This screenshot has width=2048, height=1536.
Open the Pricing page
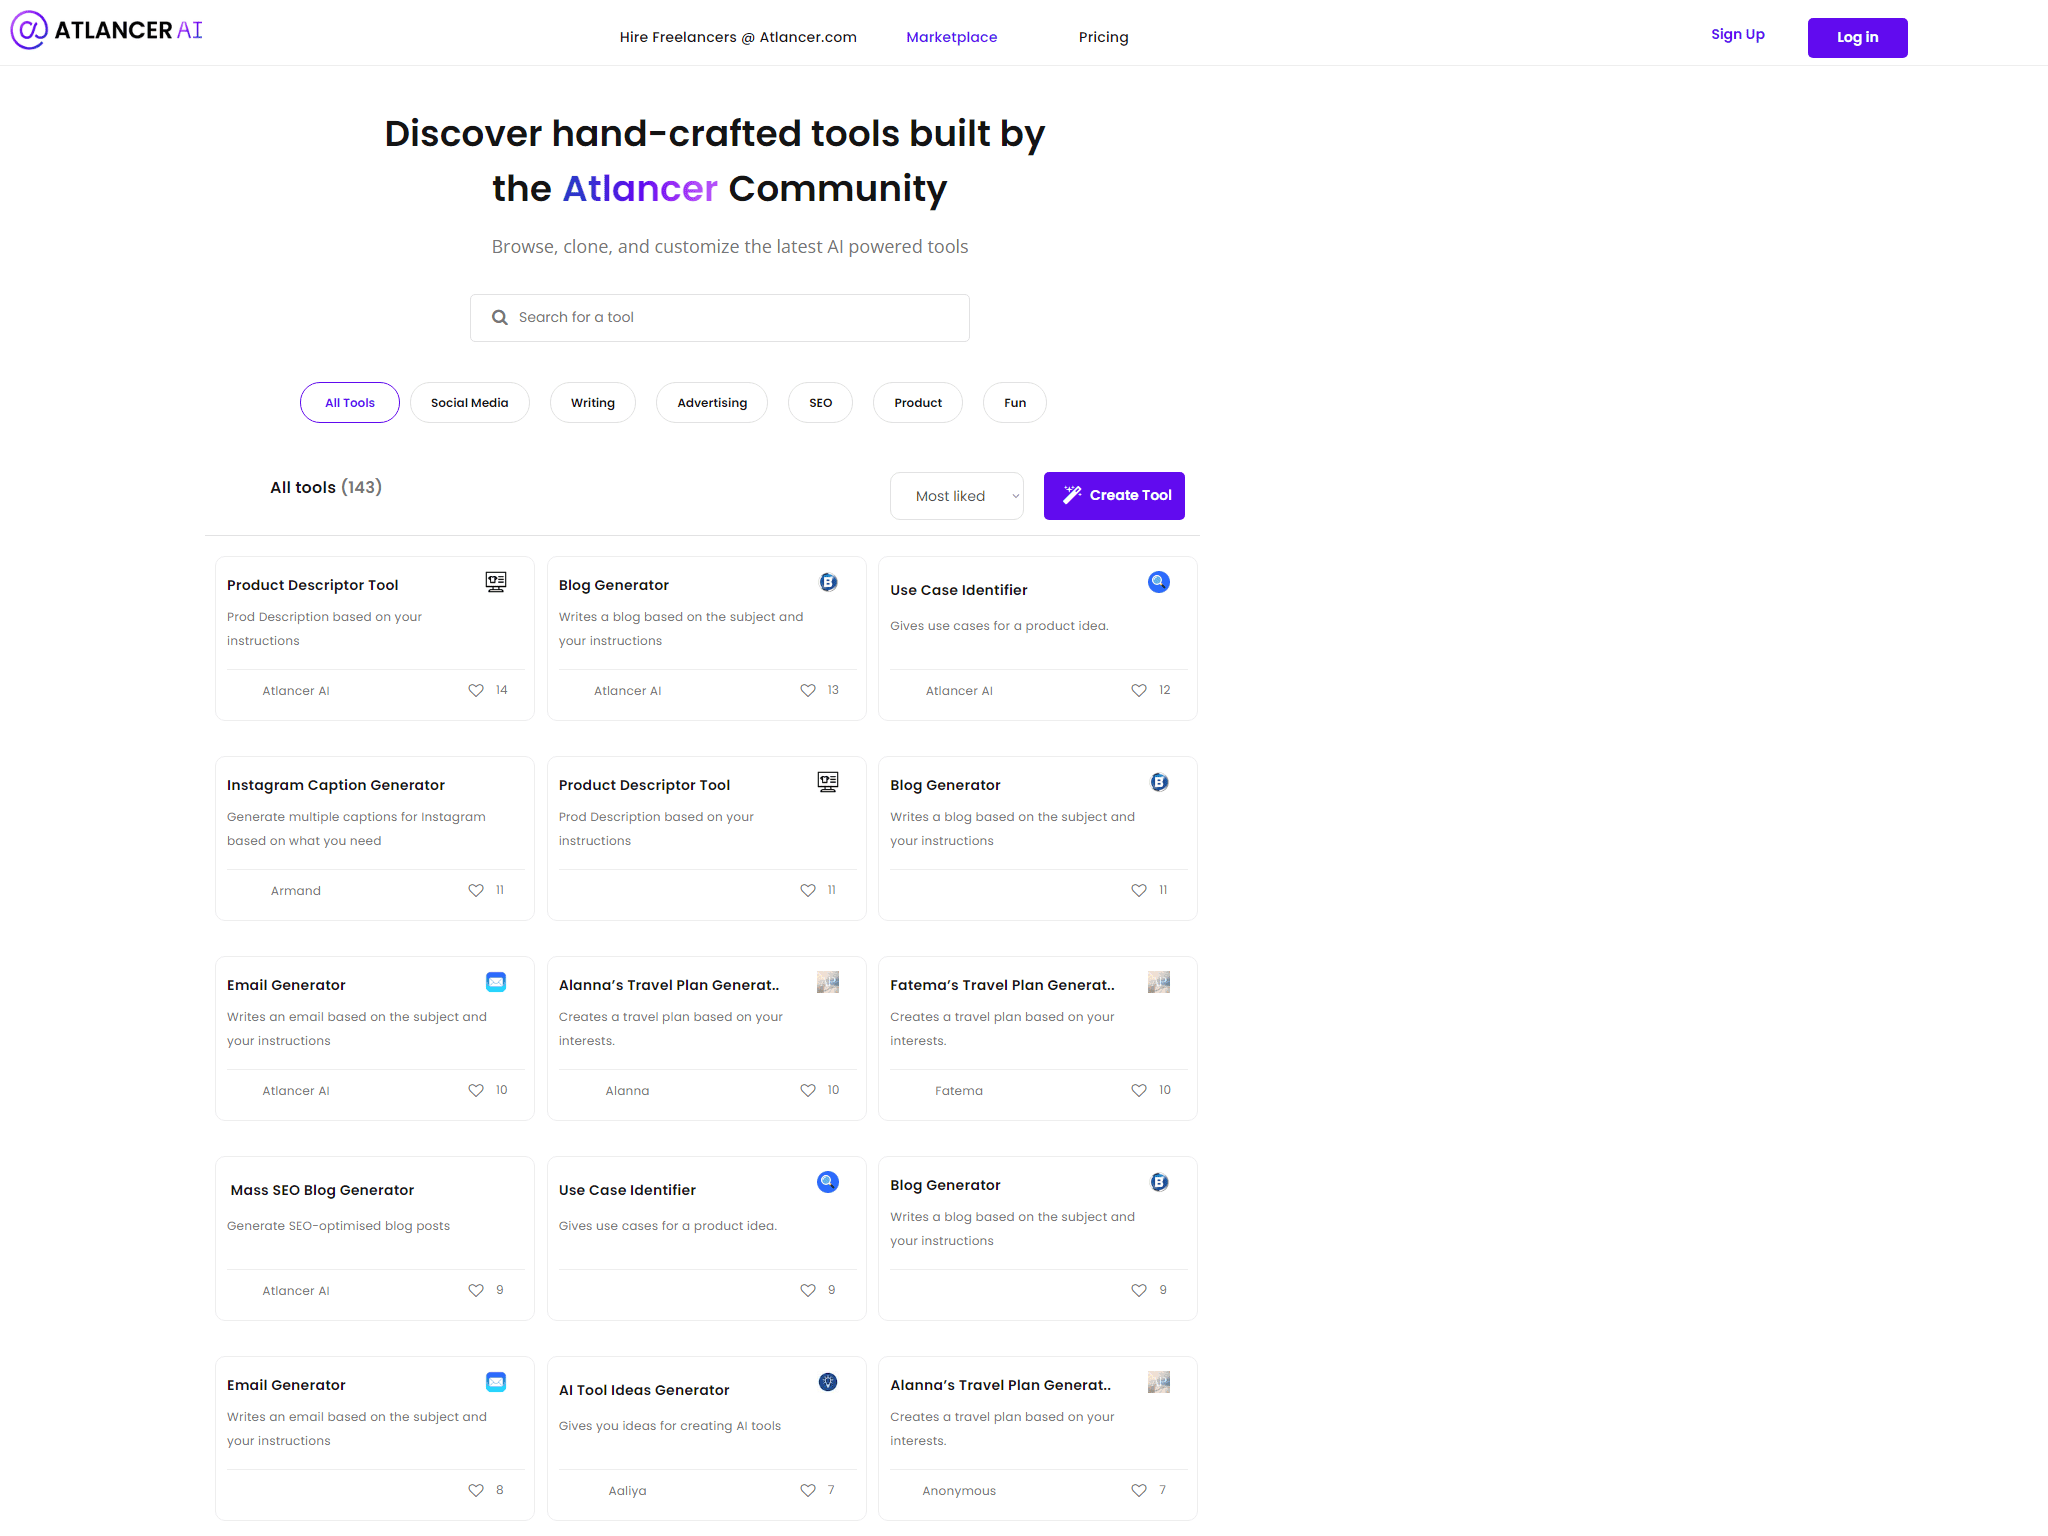click(1104, 37)
